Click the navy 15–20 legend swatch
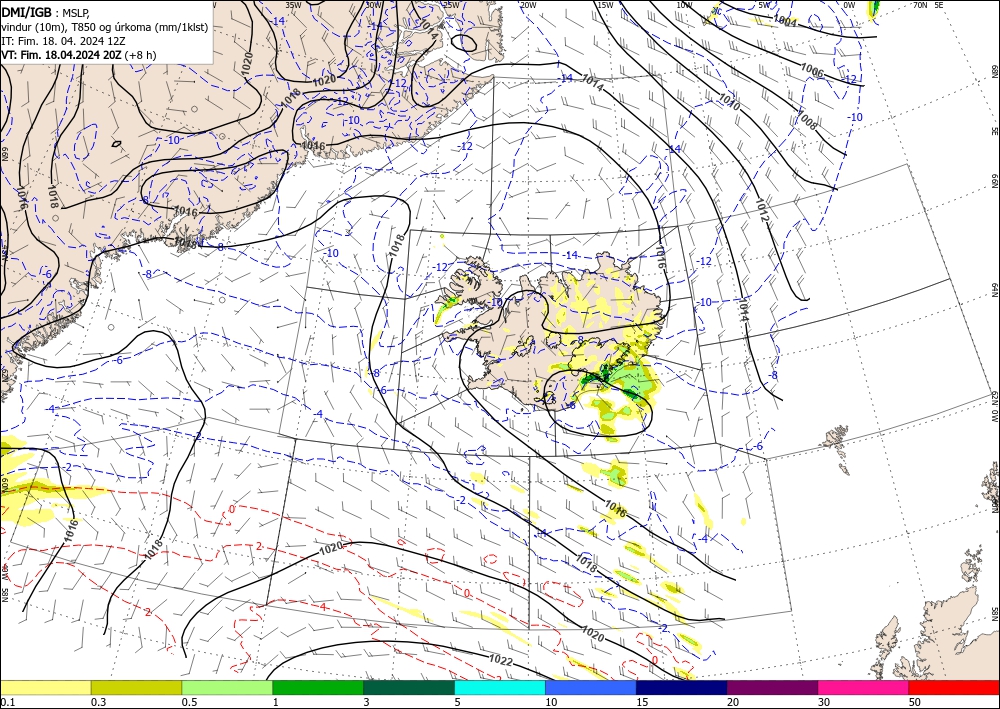Viewport: 1000px width, 709px height. pos(682,687)
